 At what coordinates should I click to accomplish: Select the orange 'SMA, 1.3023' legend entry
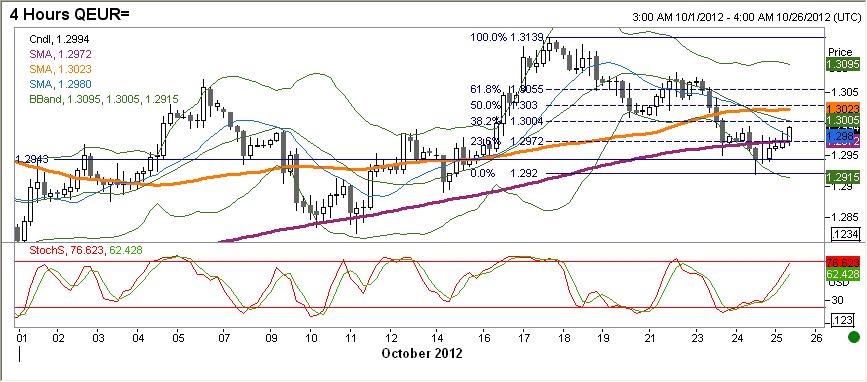[x=60, y=69]
